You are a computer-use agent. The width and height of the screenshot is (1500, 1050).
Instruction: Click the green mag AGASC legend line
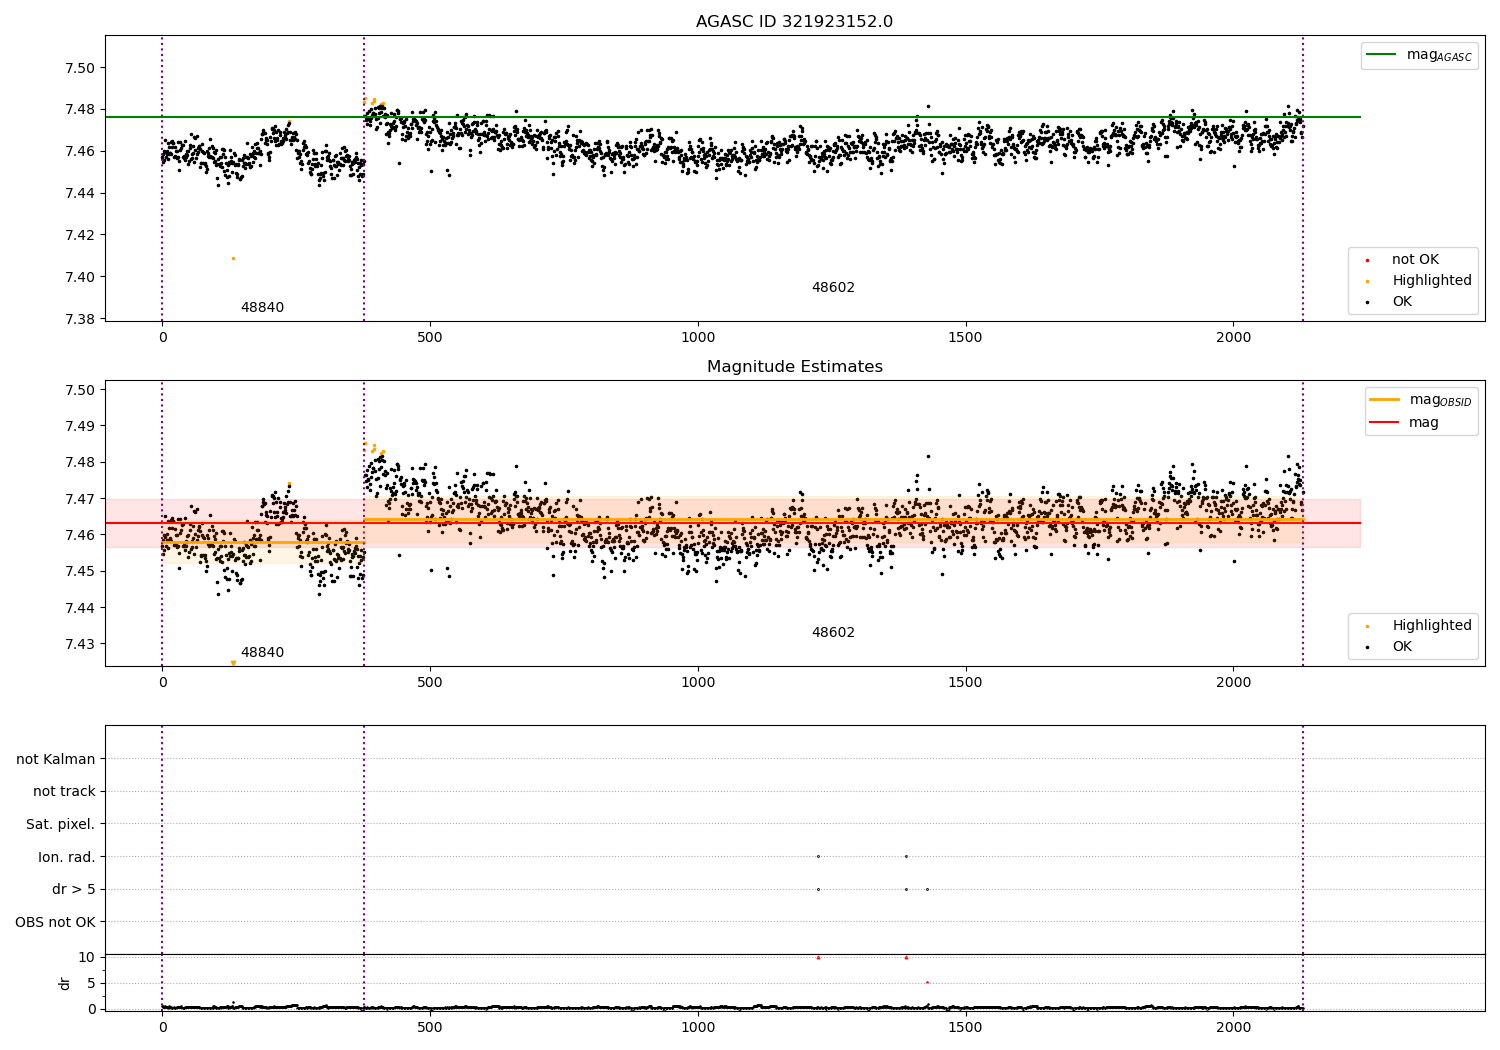(1383, 55)
